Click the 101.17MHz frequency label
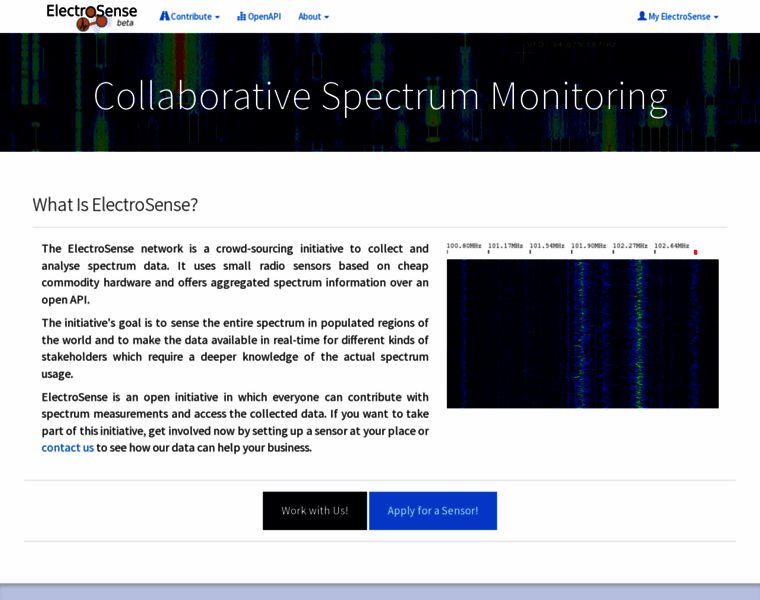Viewport: 760px width, 600px height. (506, 246)
